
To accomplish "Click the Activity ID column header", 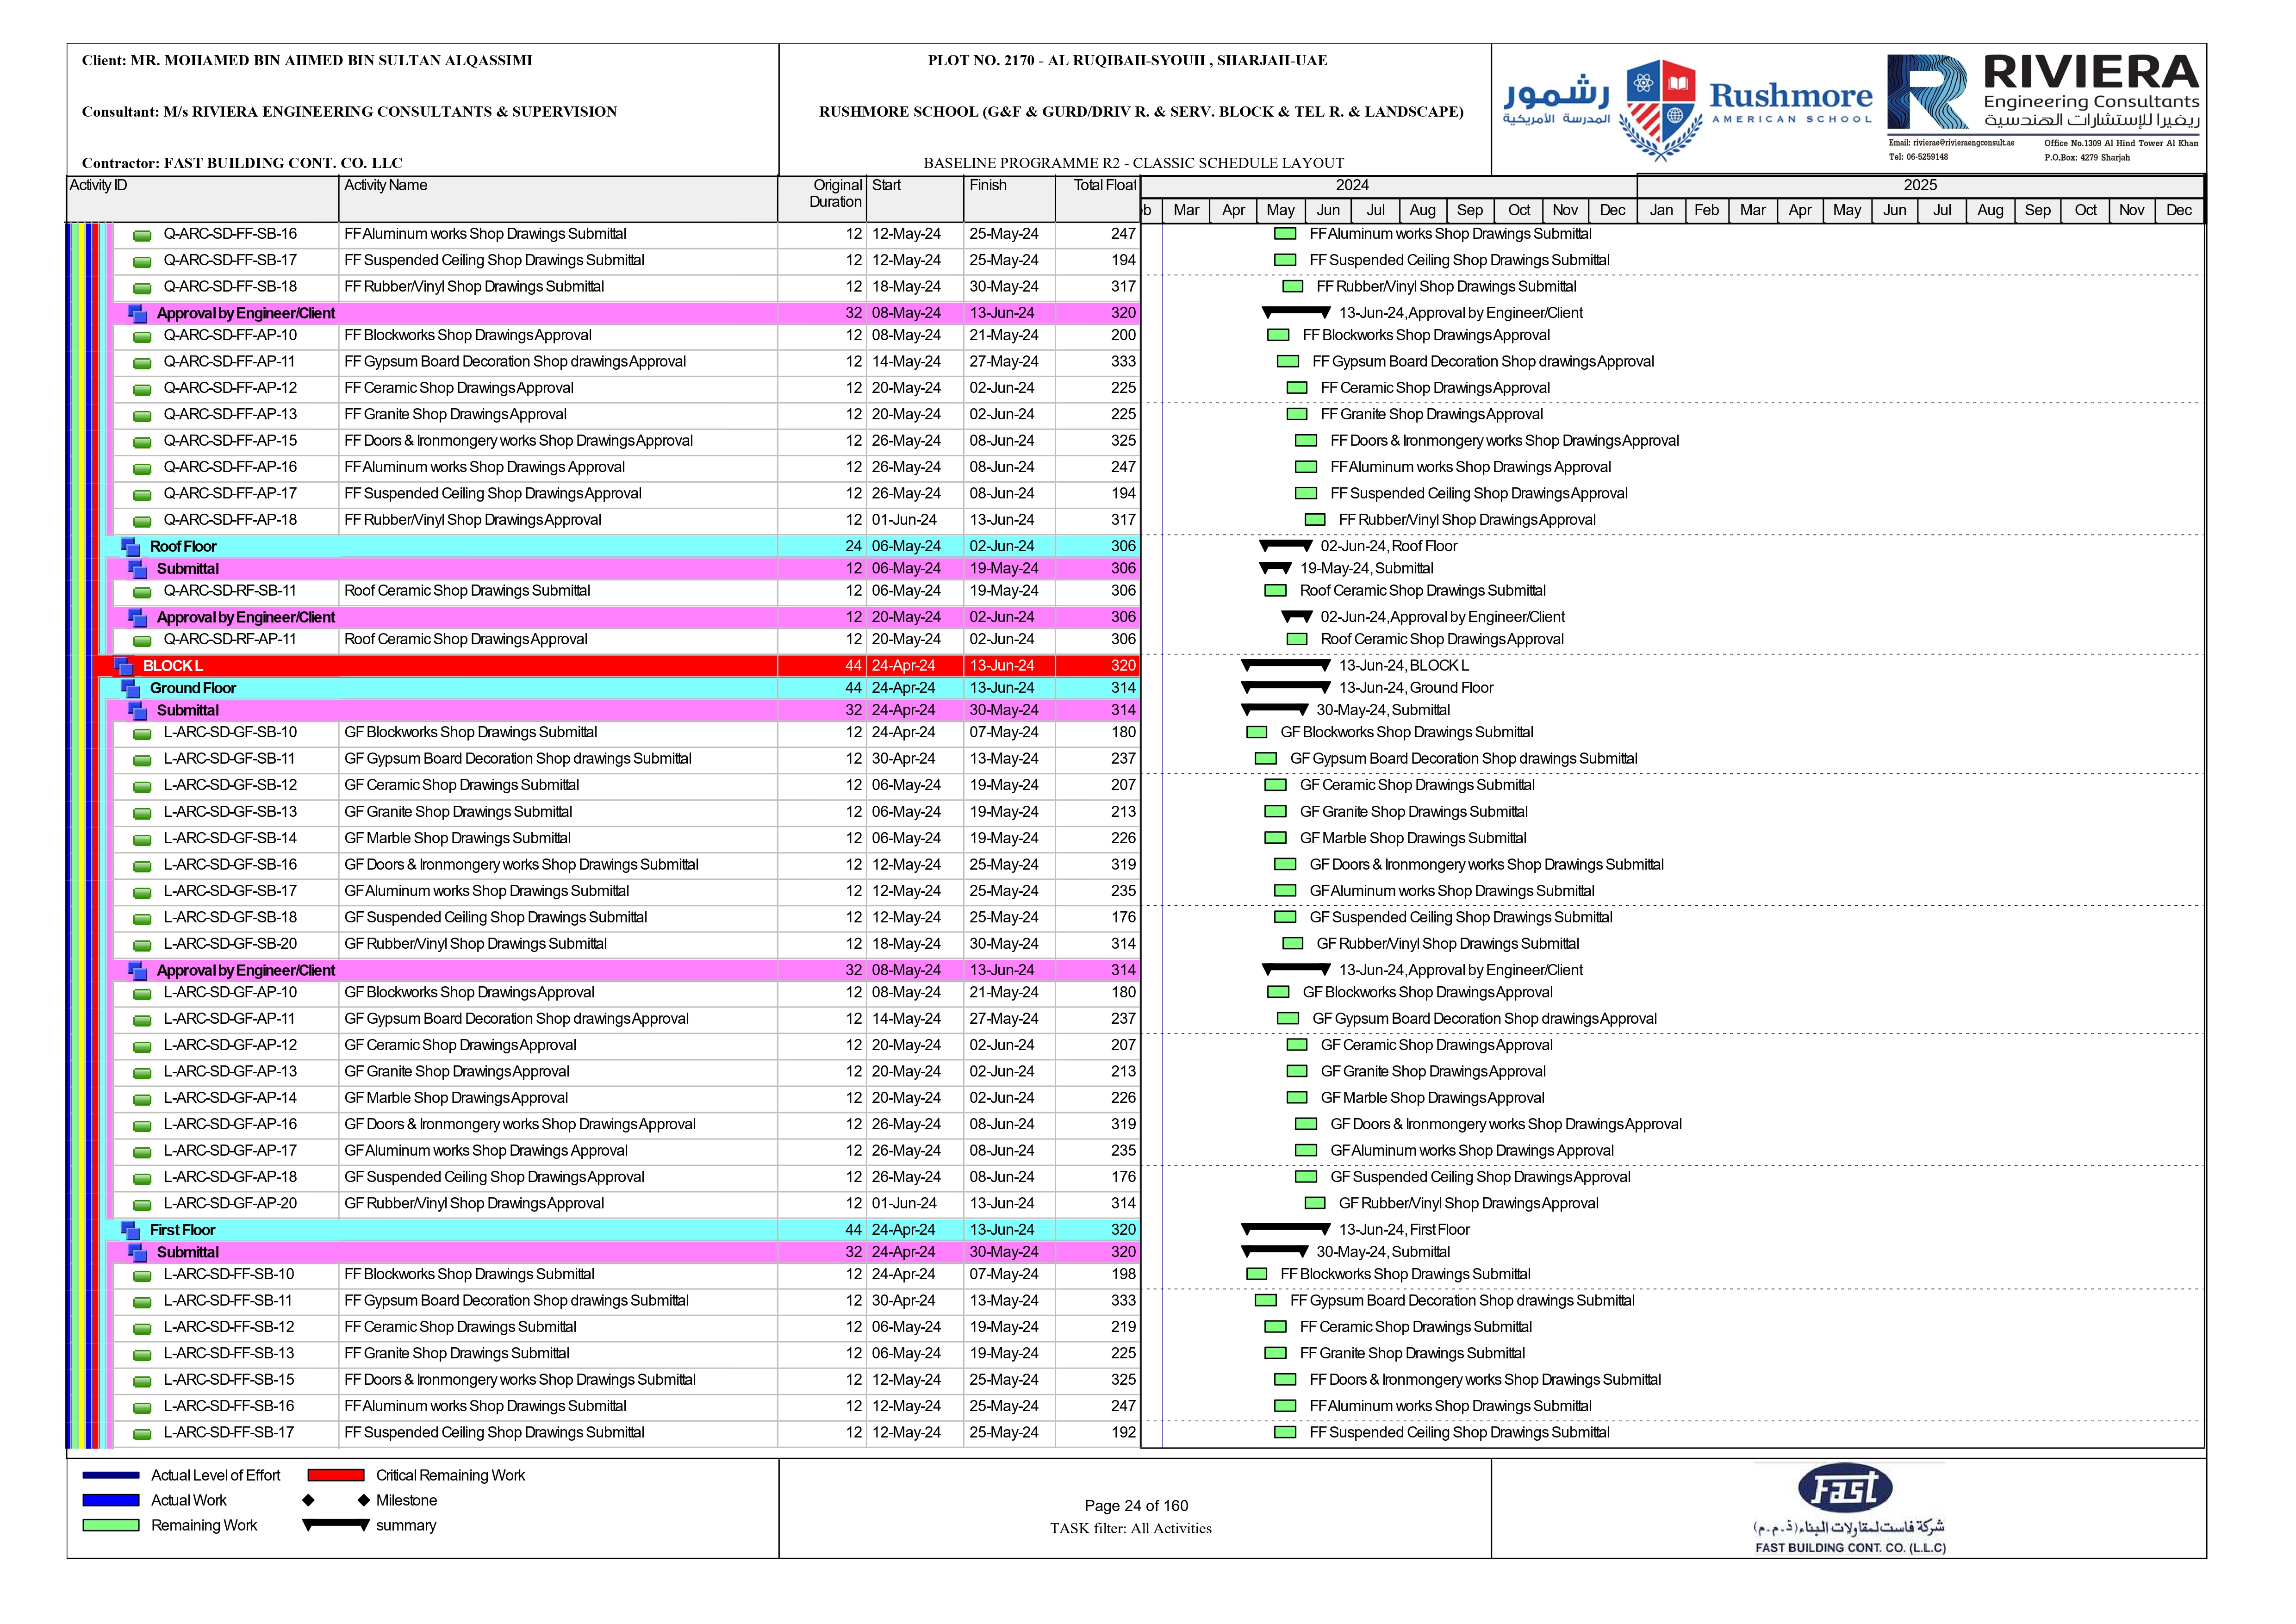I will coord(203,199).
